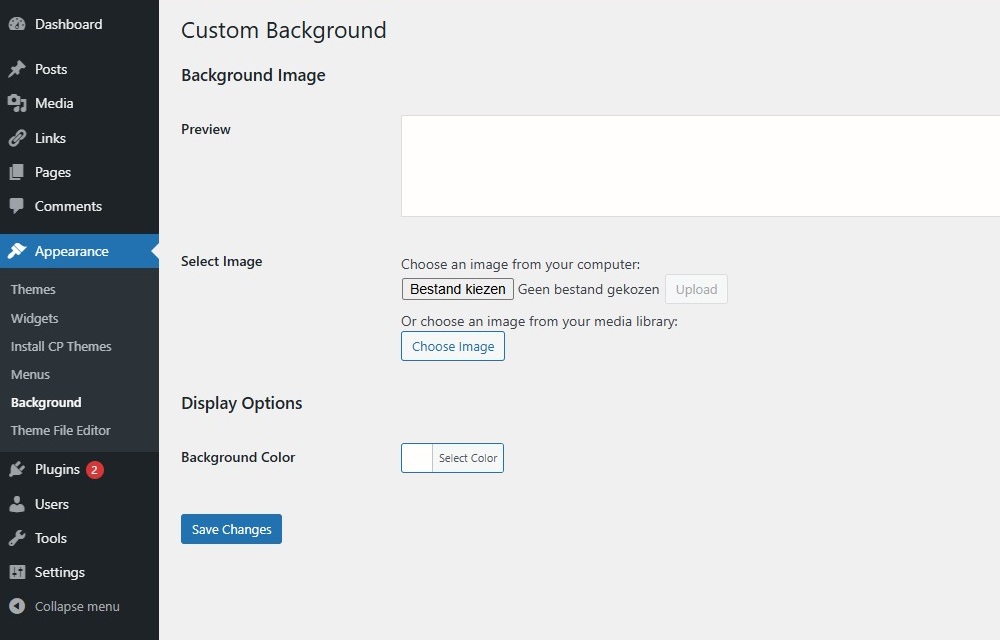Click the Dashboard gauge icon
Image resolution: width=1000 pixels, height=640 pixels.
(x=17, y=24)
